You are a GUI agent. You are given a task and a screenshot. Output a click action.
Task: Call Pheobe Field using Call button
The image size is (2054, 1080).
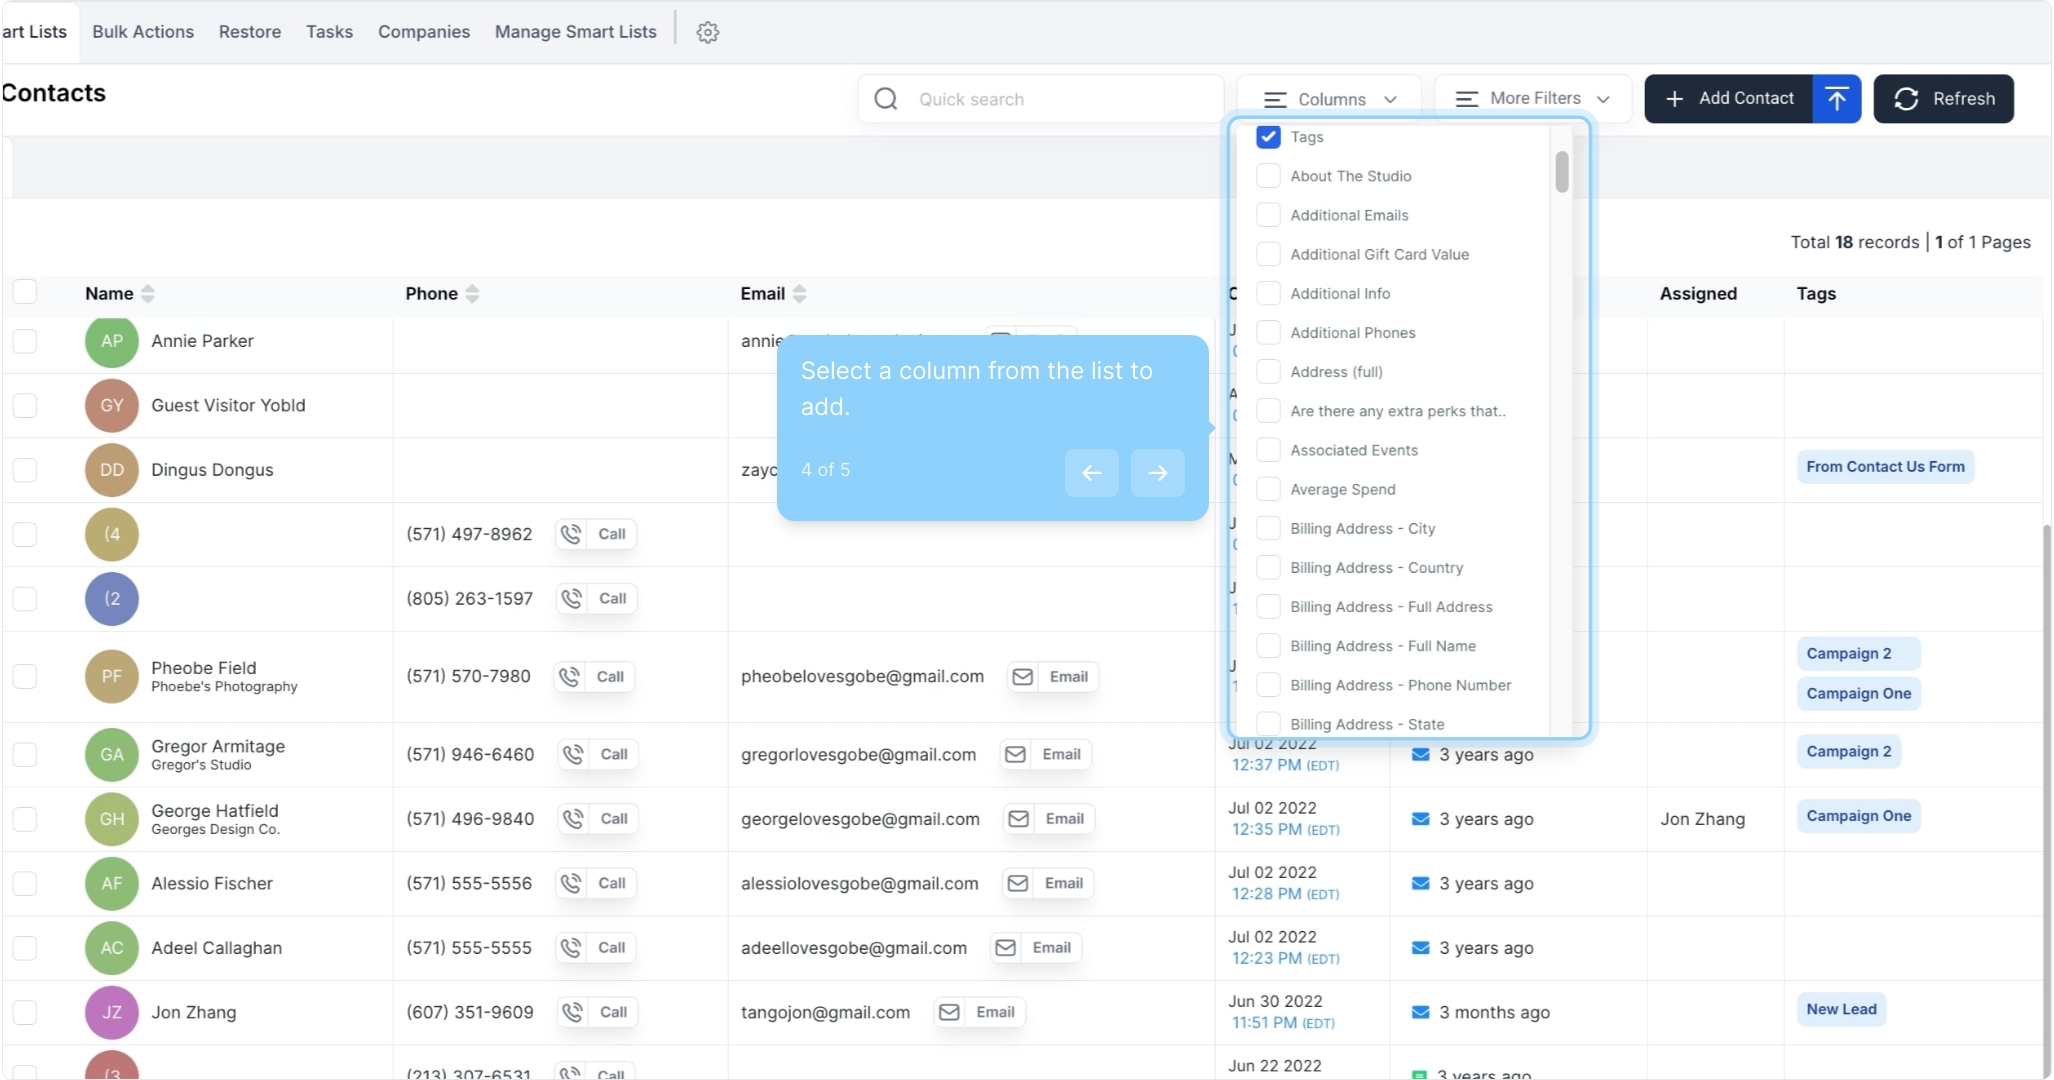(x=596, y=677)
